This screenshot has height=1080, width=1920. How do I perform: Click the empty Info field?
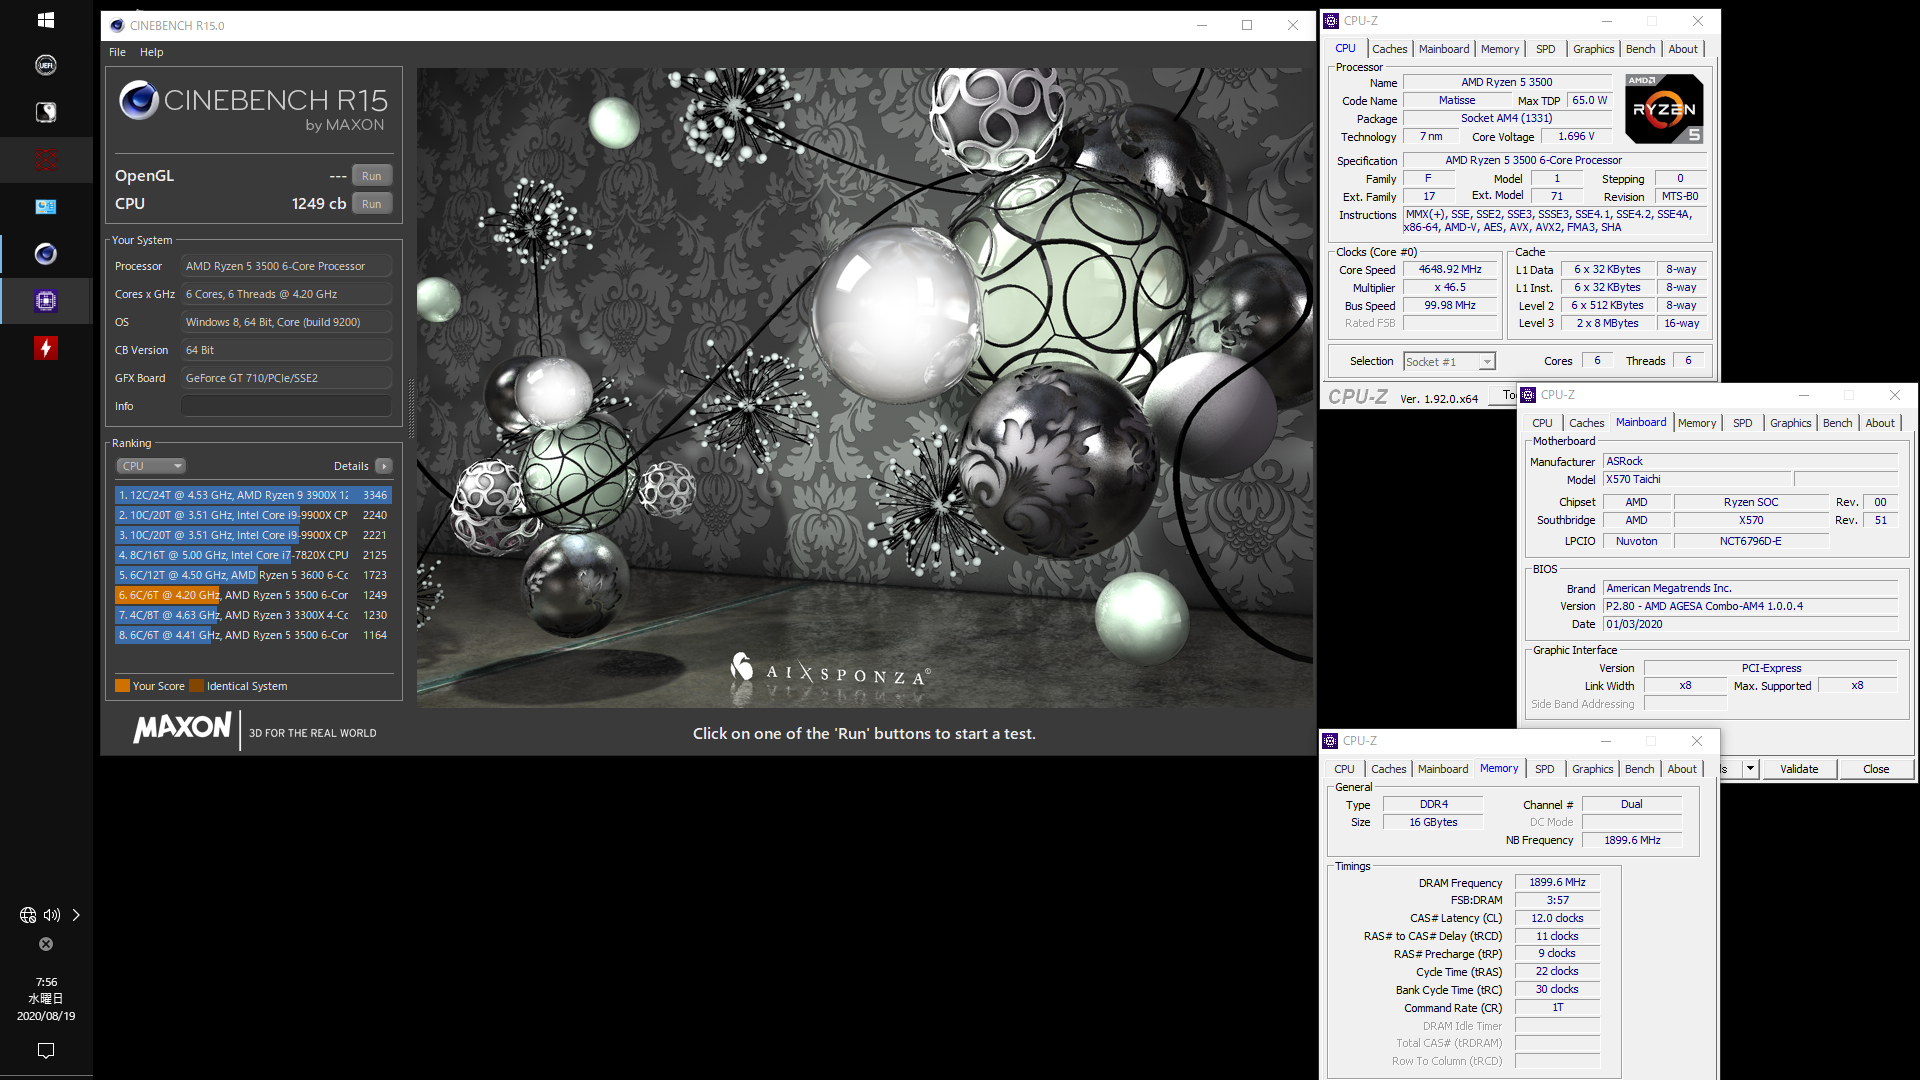286,406
